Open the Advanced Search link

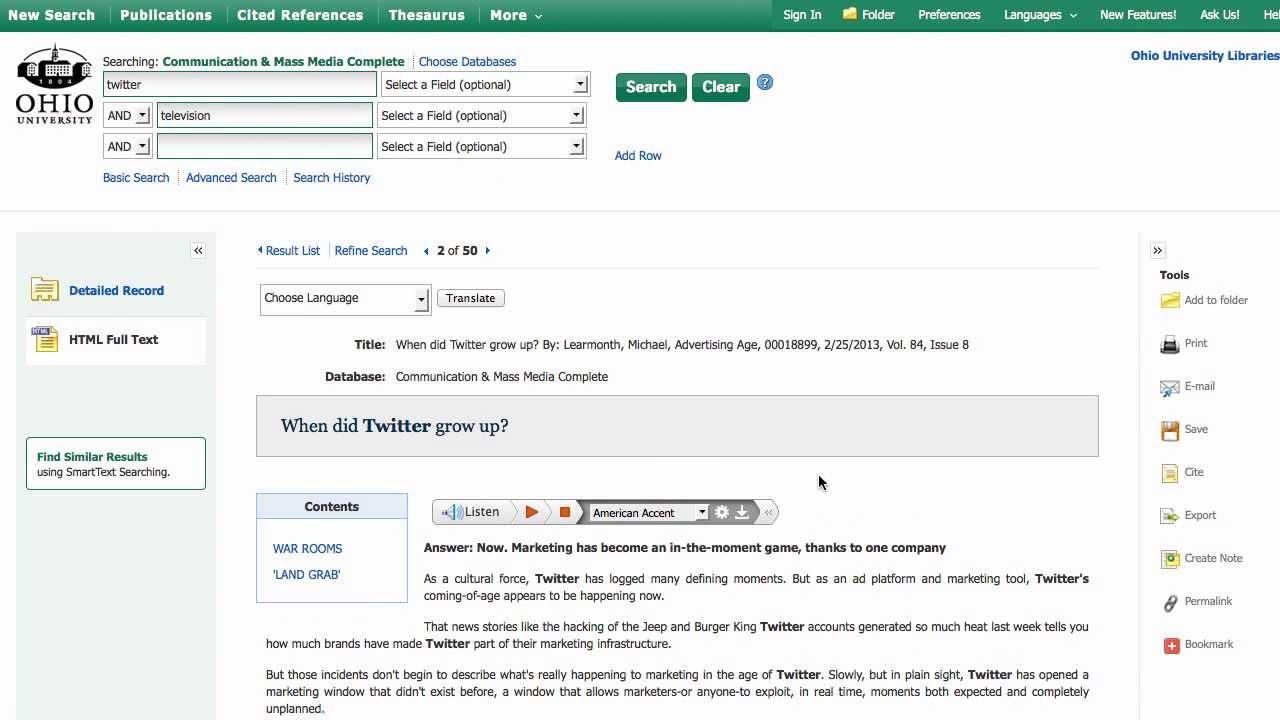click(x=231, y=178)
